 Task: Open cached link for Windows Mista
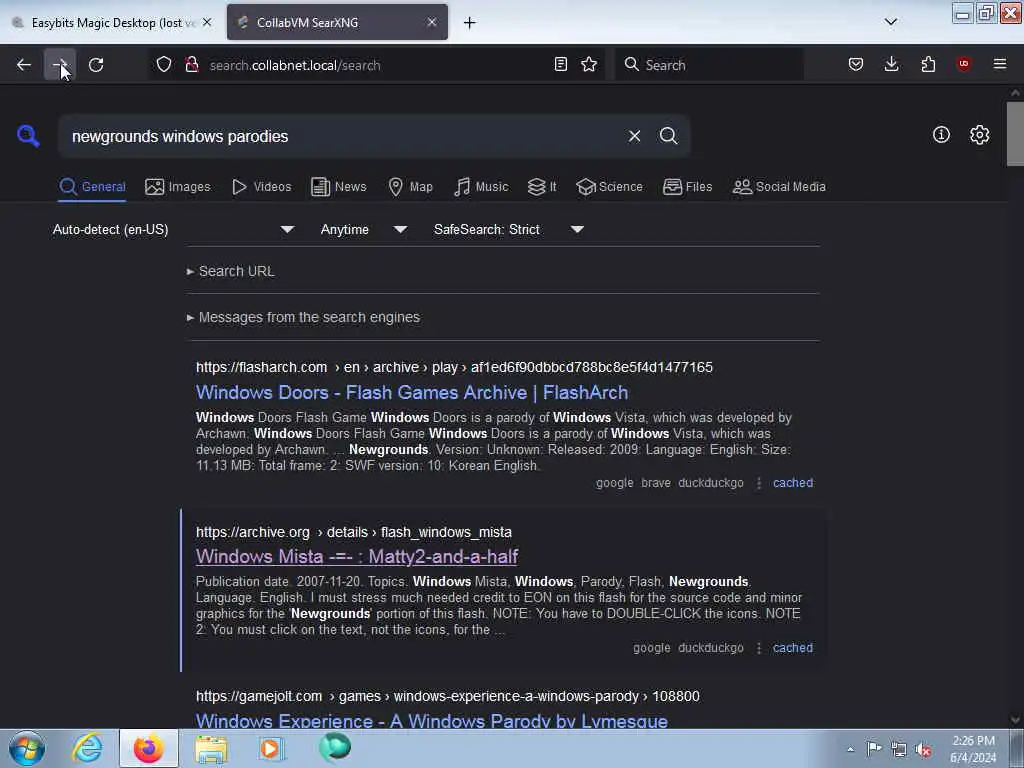793,648
